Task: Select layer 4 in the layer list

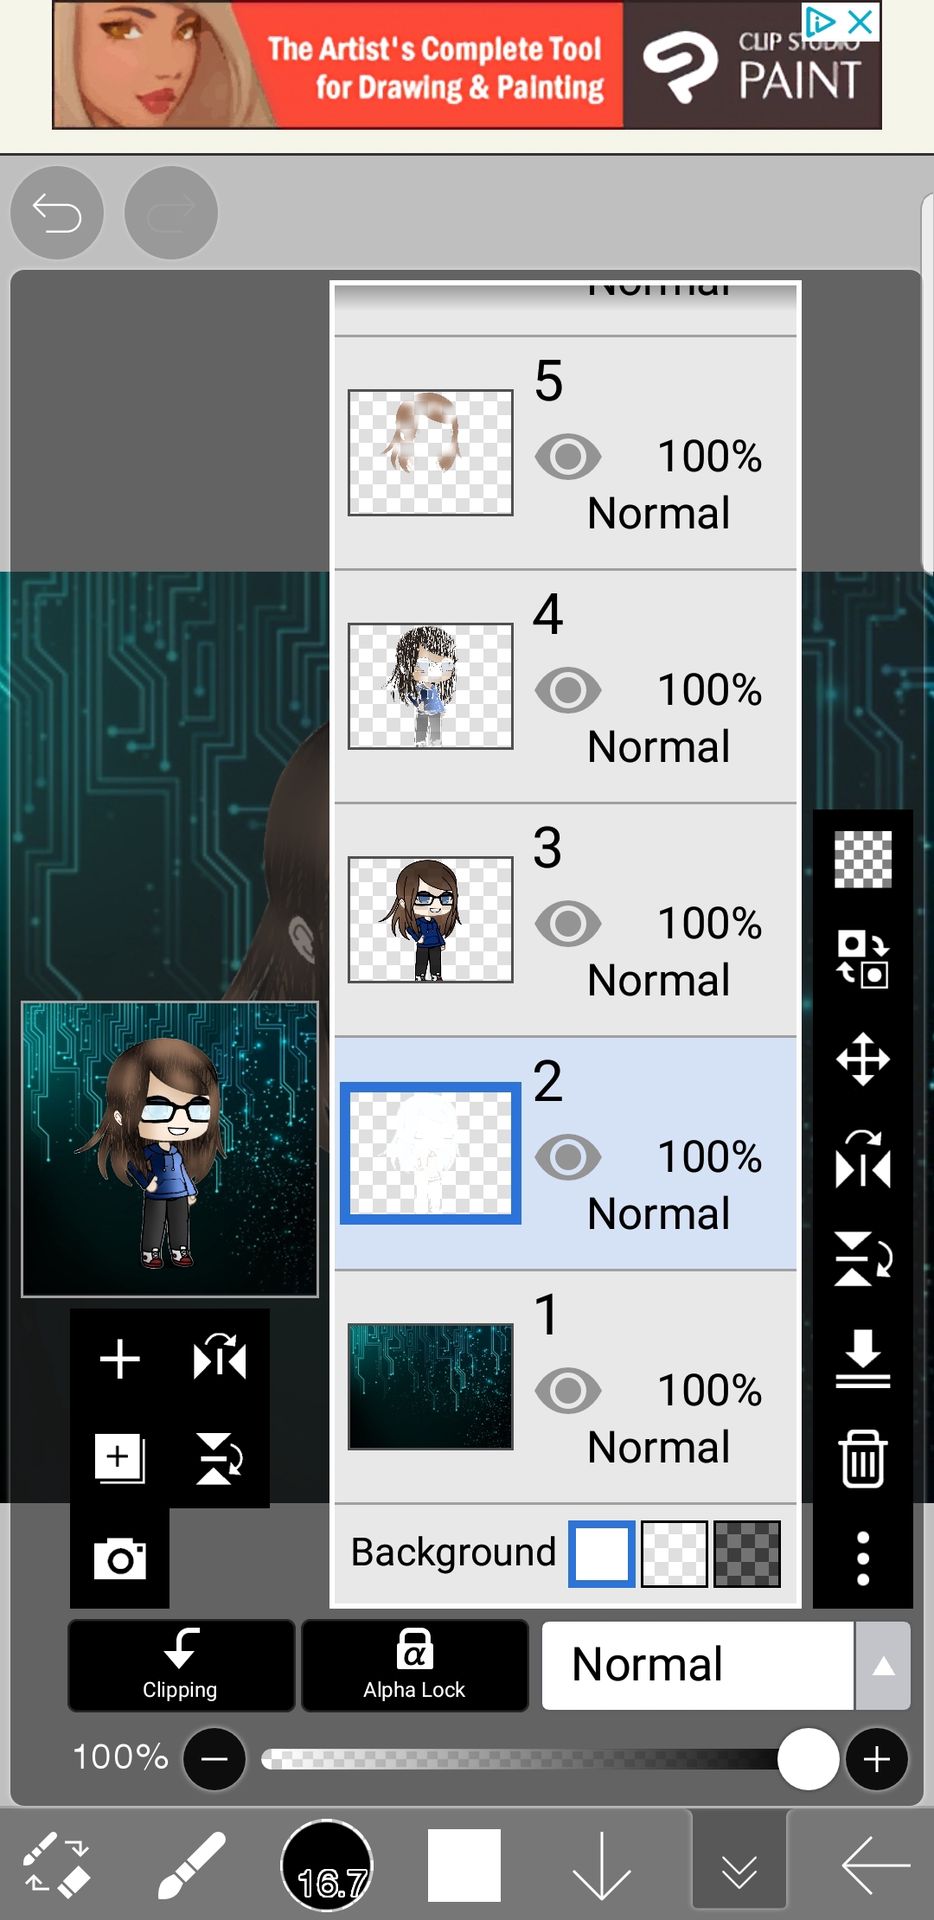Action: [x=565, y=687]
